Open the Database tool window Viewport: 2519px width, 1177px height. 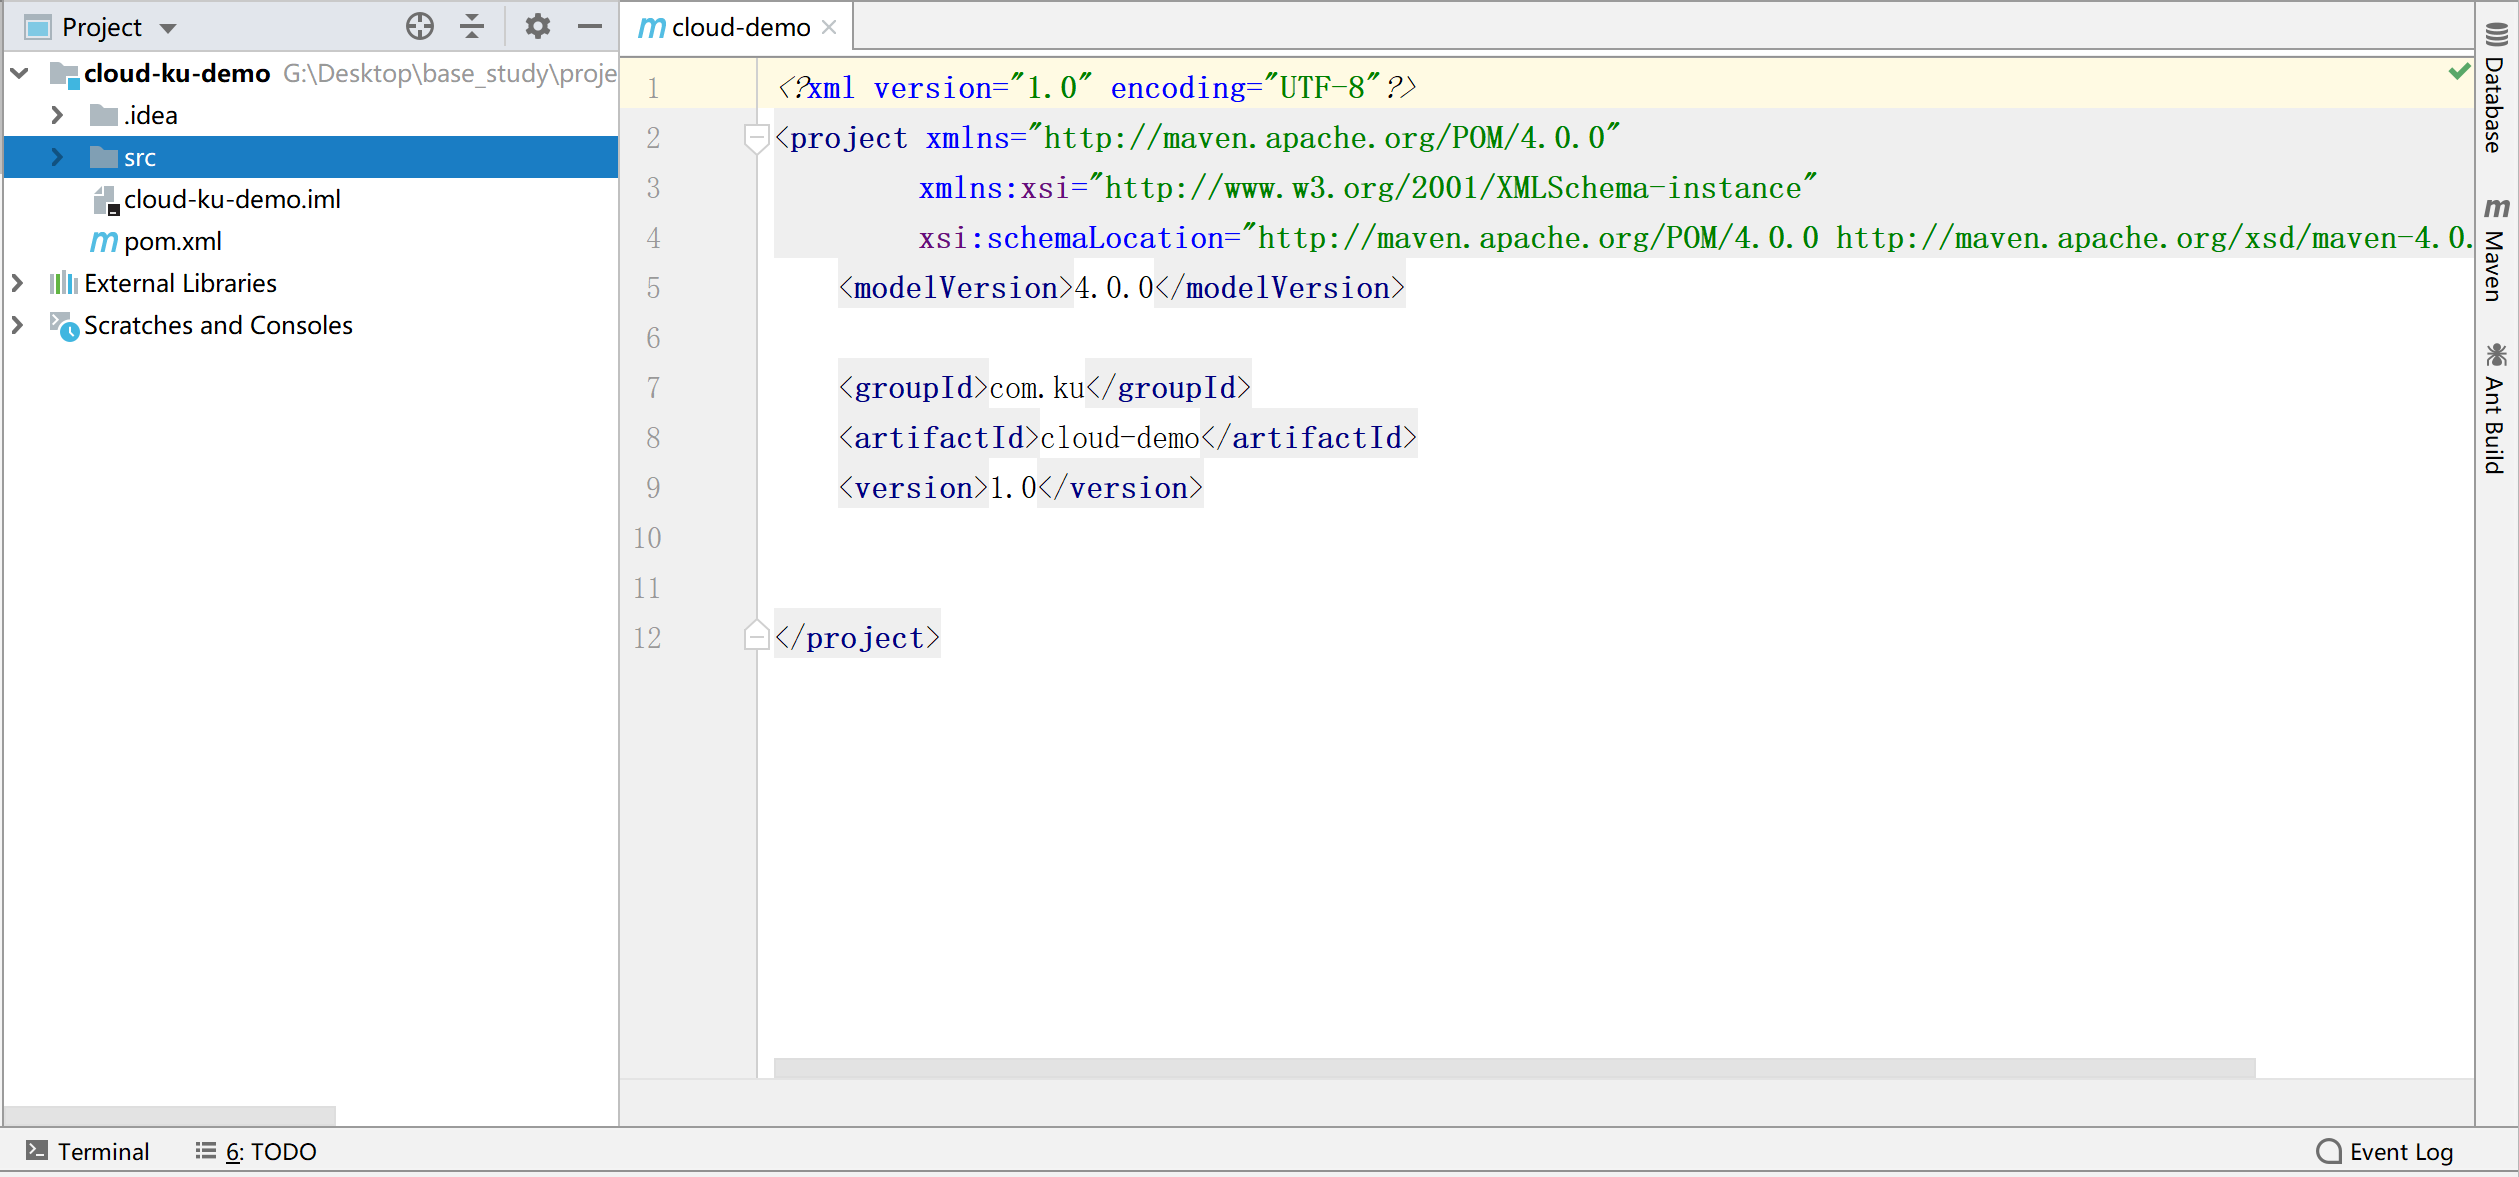click(x=2495, y=88)
